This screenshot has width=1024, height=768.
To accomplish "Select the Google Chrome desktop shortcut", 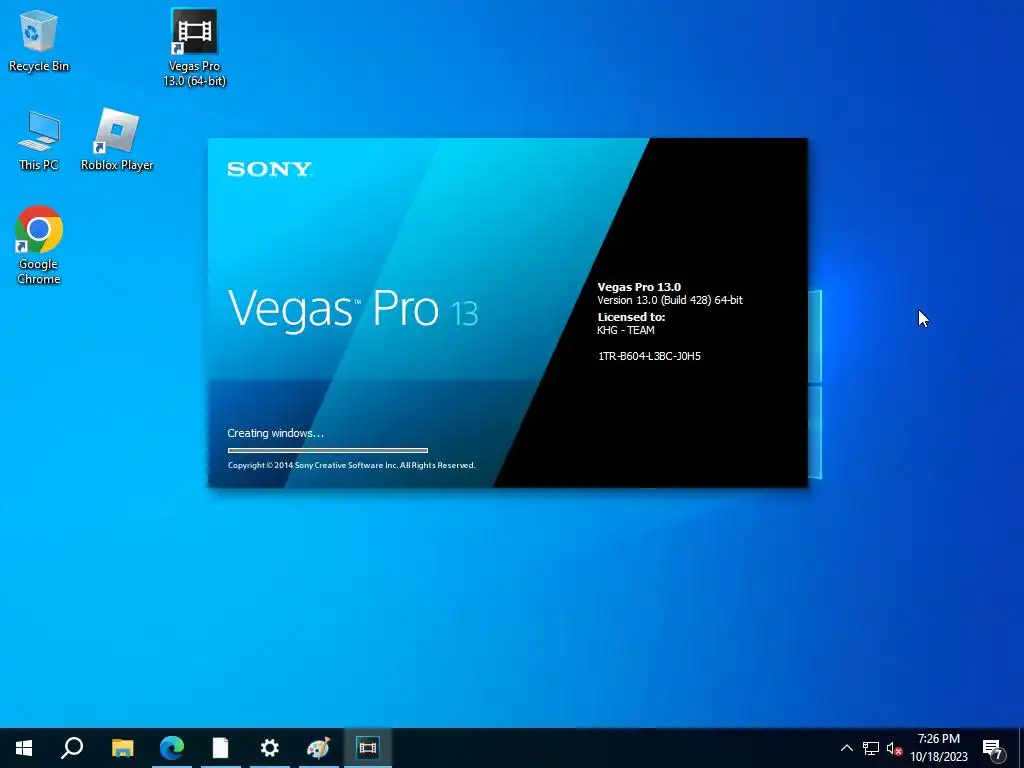I will pyautogui.click(x=39, y=246).
